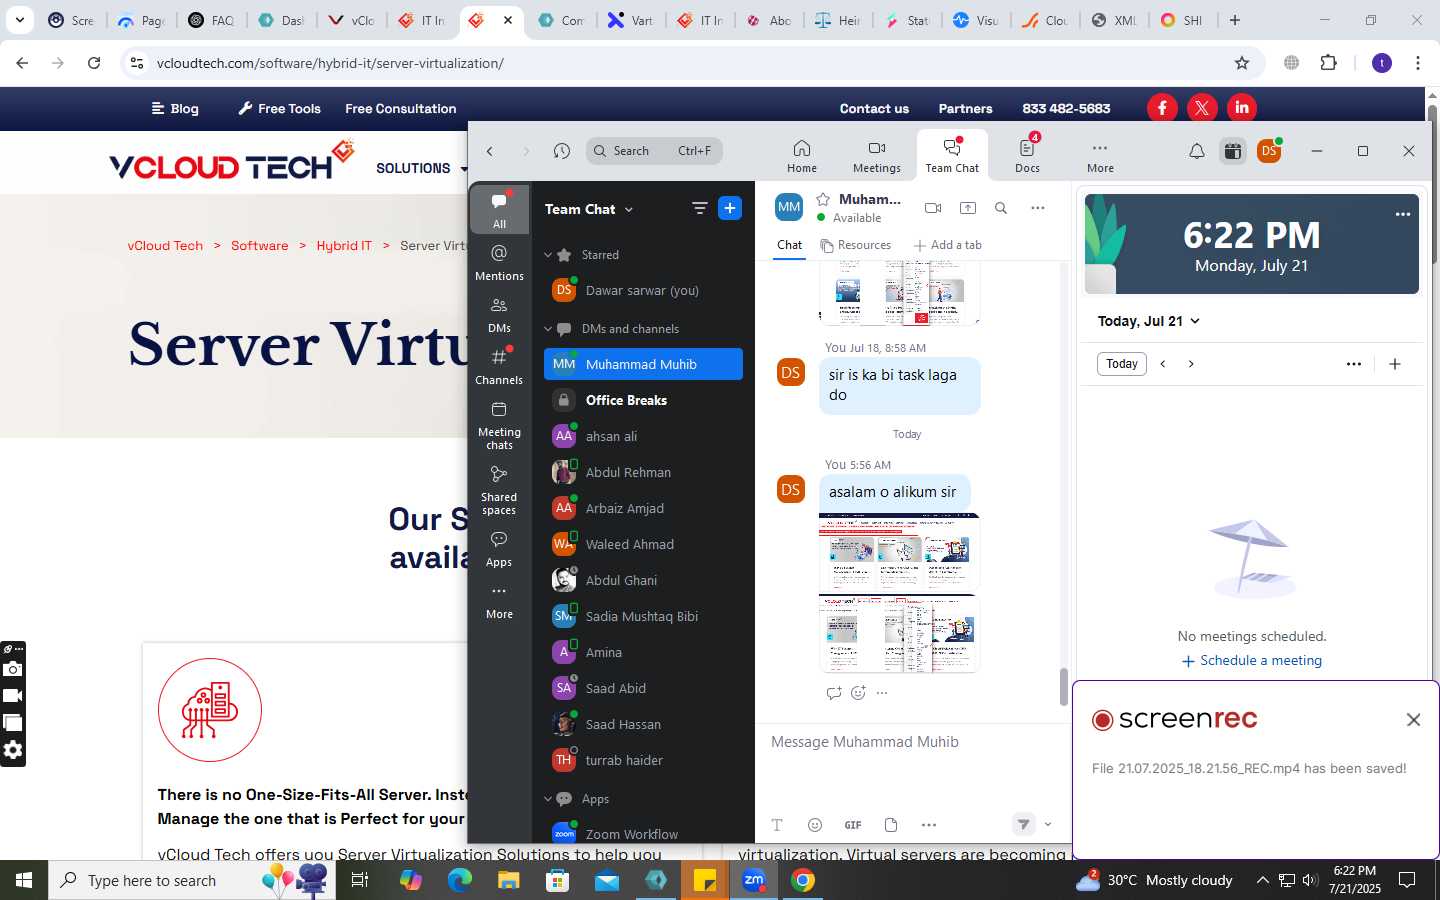This screenshot has height=900, width=1440.
Task: Reply to the last message thread icon
Action: [x=833, y=693]
